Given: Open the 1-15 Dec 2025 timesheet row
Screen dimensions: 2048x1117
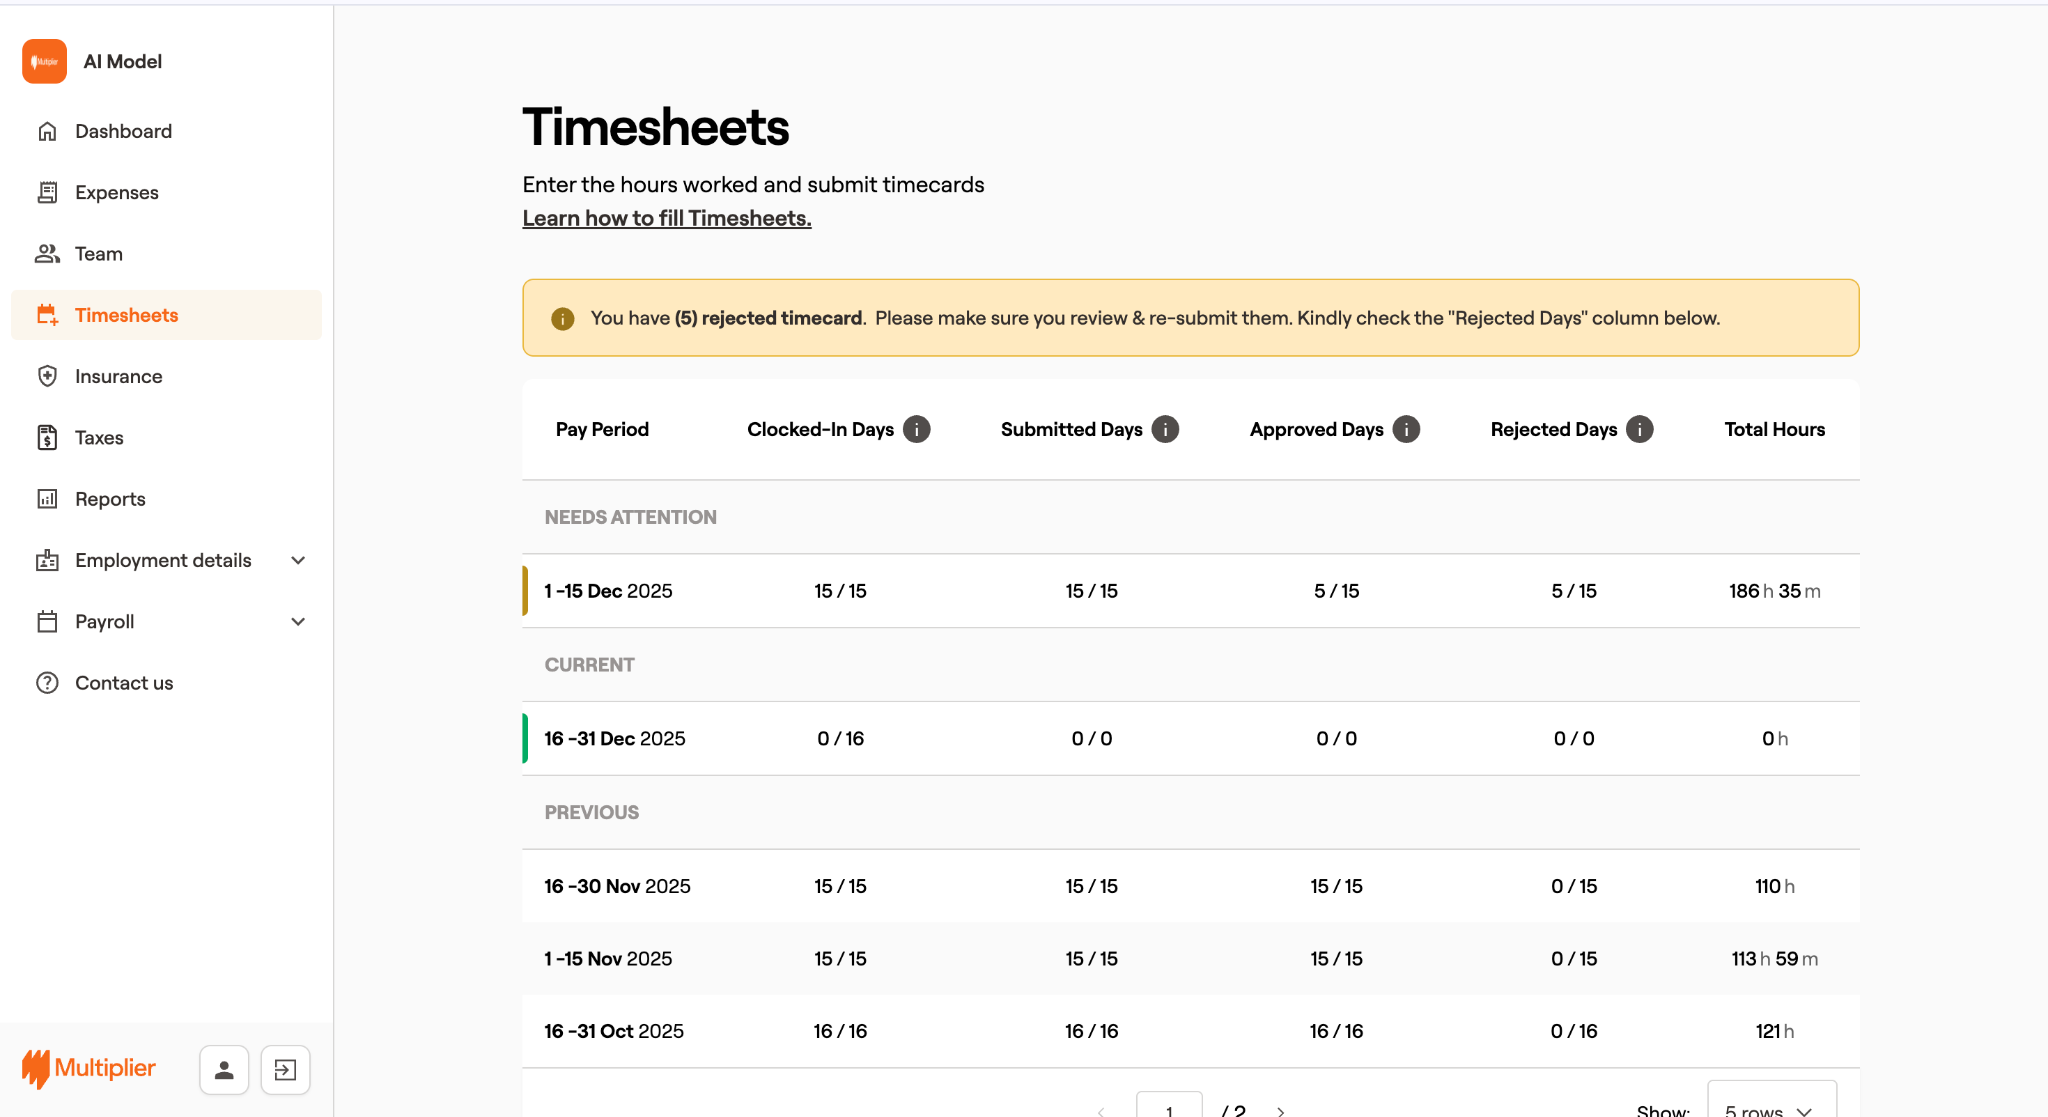Looking at the screenshot, I should click(x=608, y=591).
